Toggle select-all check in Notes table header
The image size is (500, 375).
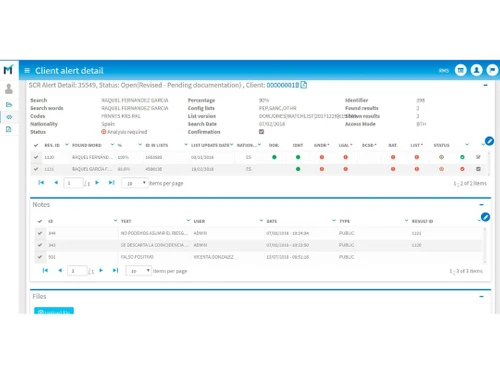coord(40,221)
